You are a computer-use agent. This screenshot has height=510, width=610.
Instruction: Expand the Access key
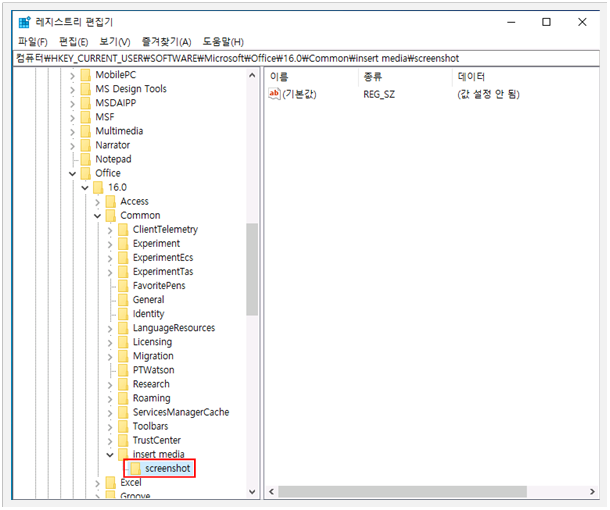(97, 202)
